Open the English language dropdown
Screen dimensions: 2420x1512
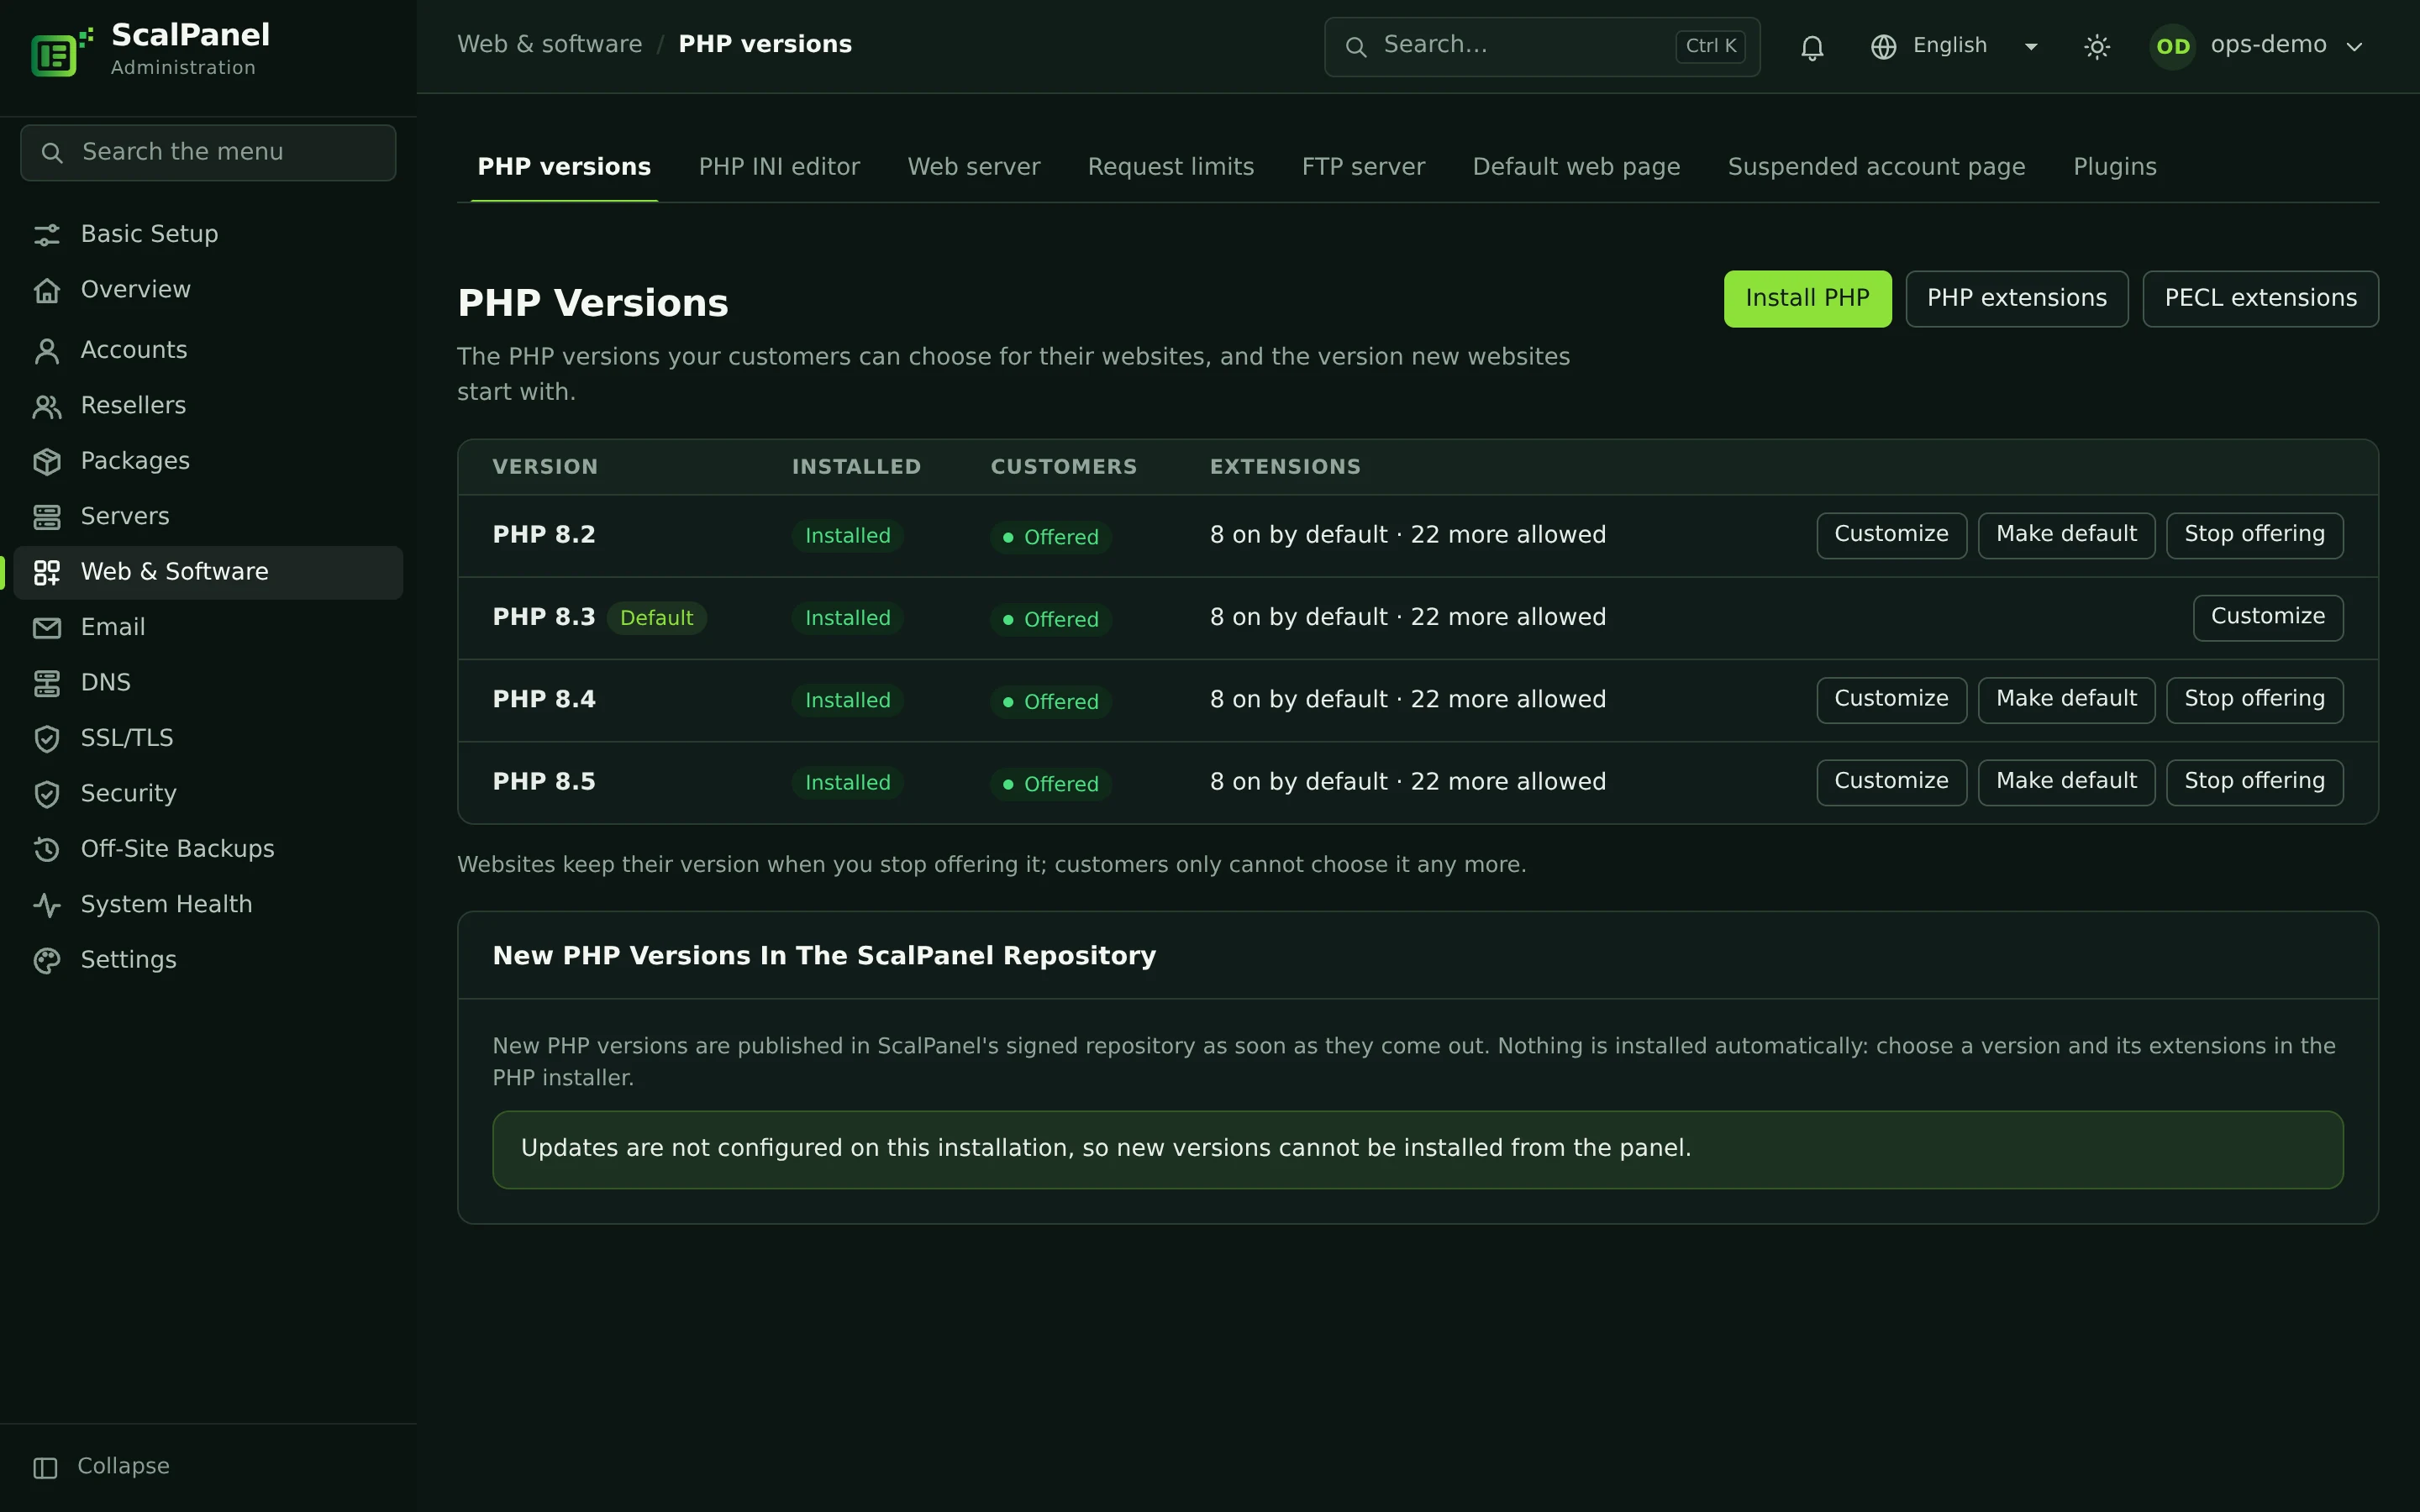click(x=1954, y=46)
